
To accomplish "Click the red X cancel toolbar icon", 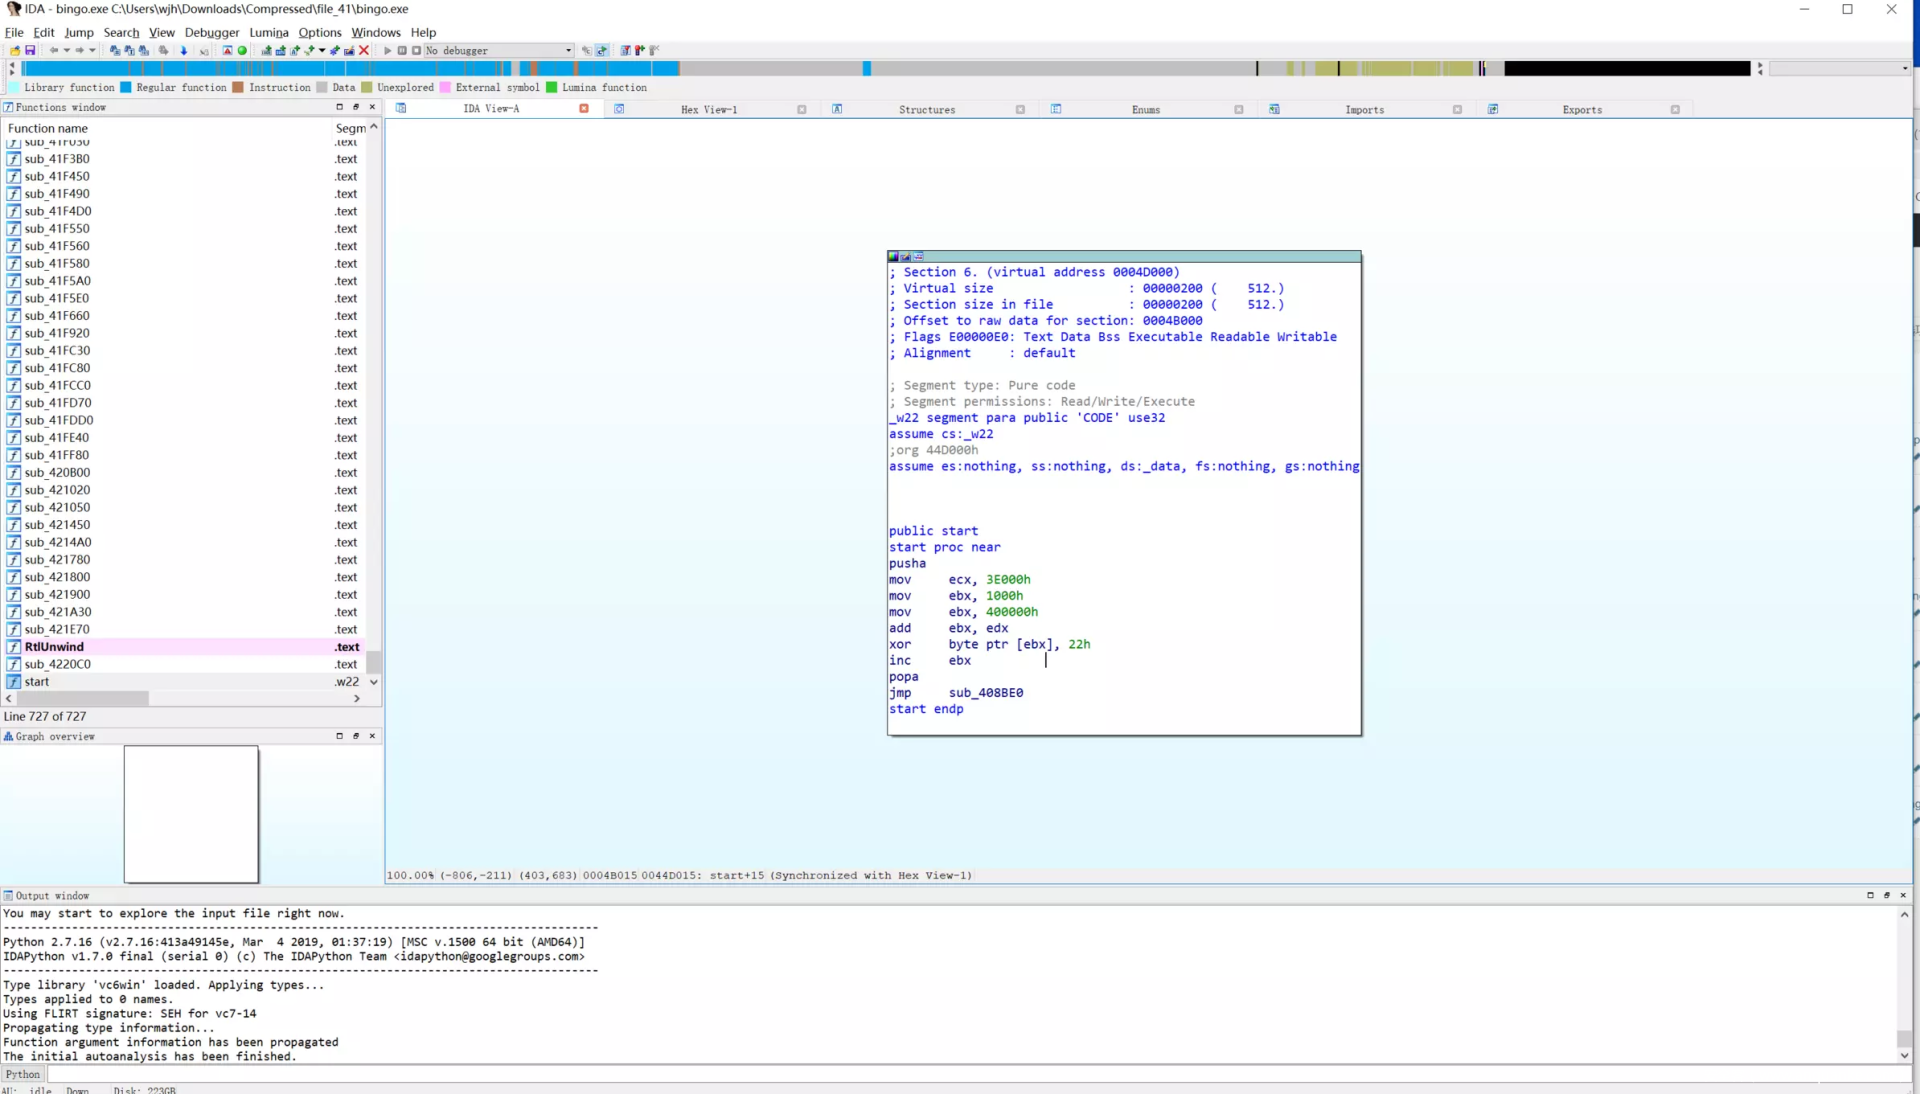I will tap(364, 50).
